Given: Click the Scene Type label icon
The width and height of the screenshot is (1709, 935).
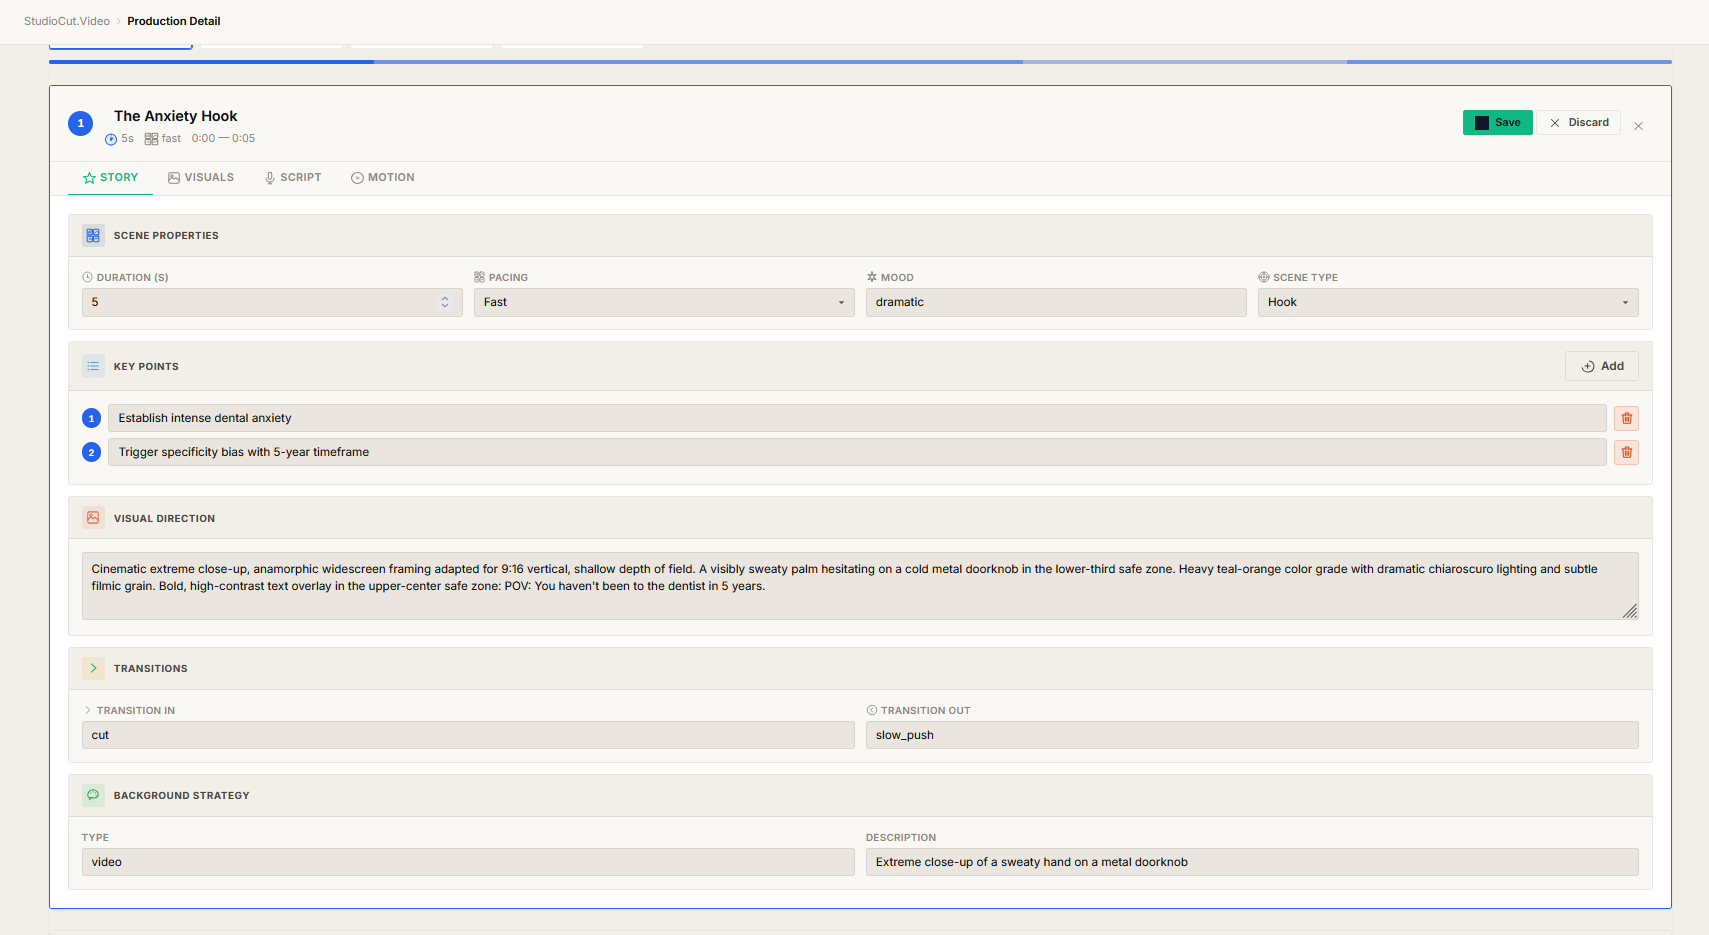Looking at the screenshot, I should pyautogui.click(x=1264, y=277).
